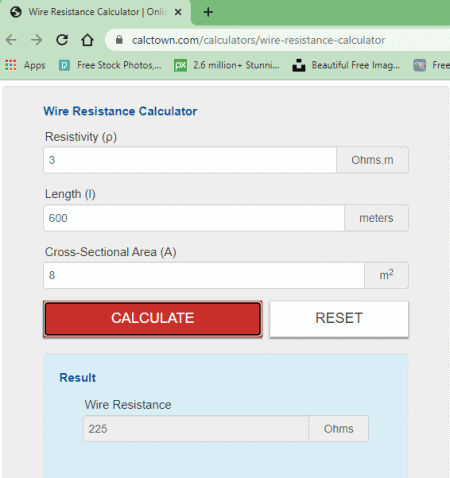Click the m² unit label
Screen dimensions: 450x478
(x=386, y=275)
